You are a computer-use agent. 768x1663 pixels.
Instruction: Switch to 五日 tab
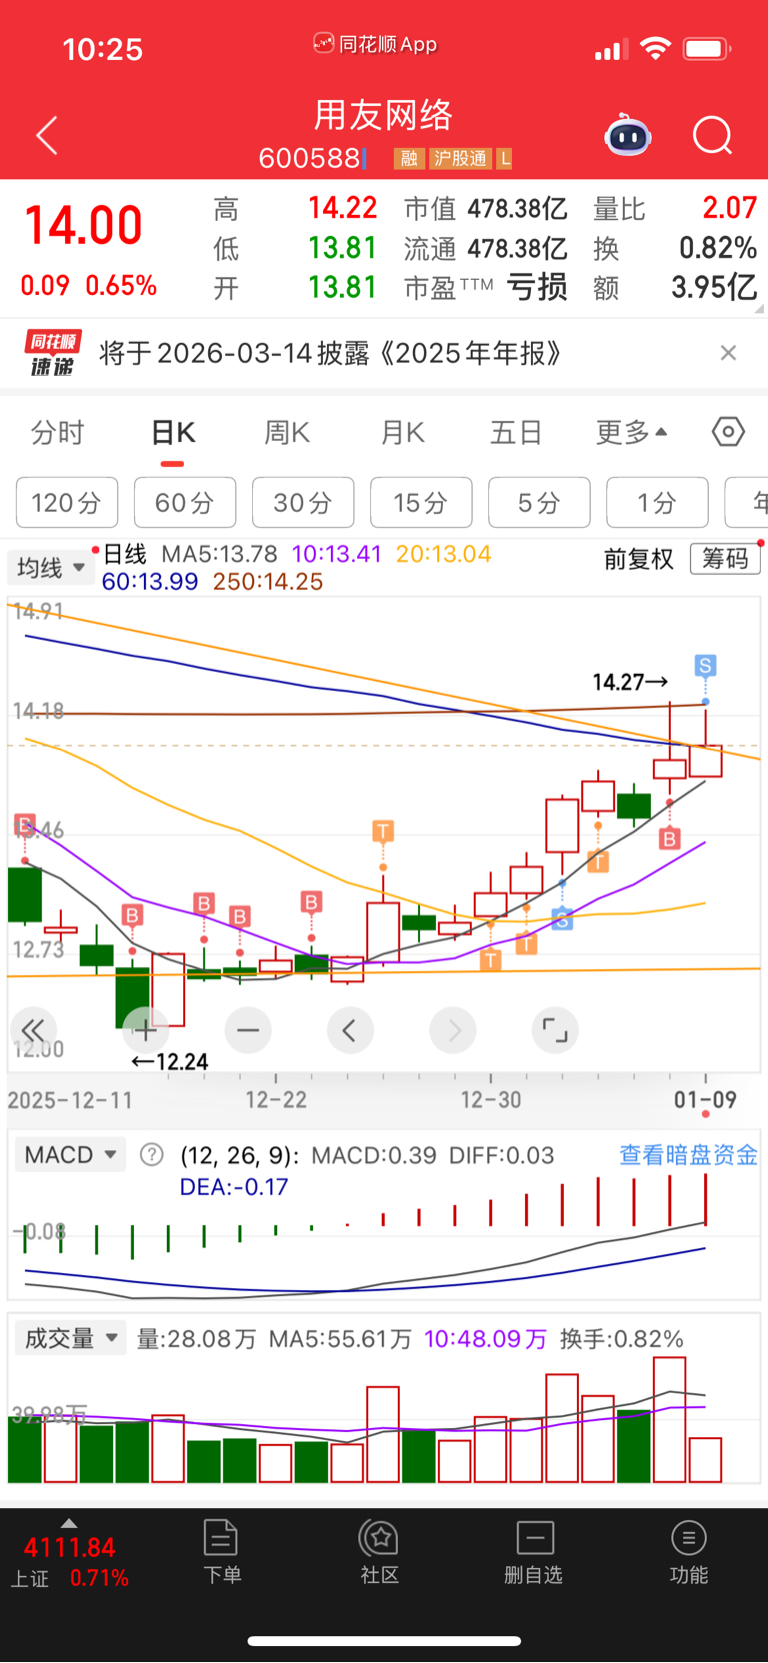(x=516, y=433)
